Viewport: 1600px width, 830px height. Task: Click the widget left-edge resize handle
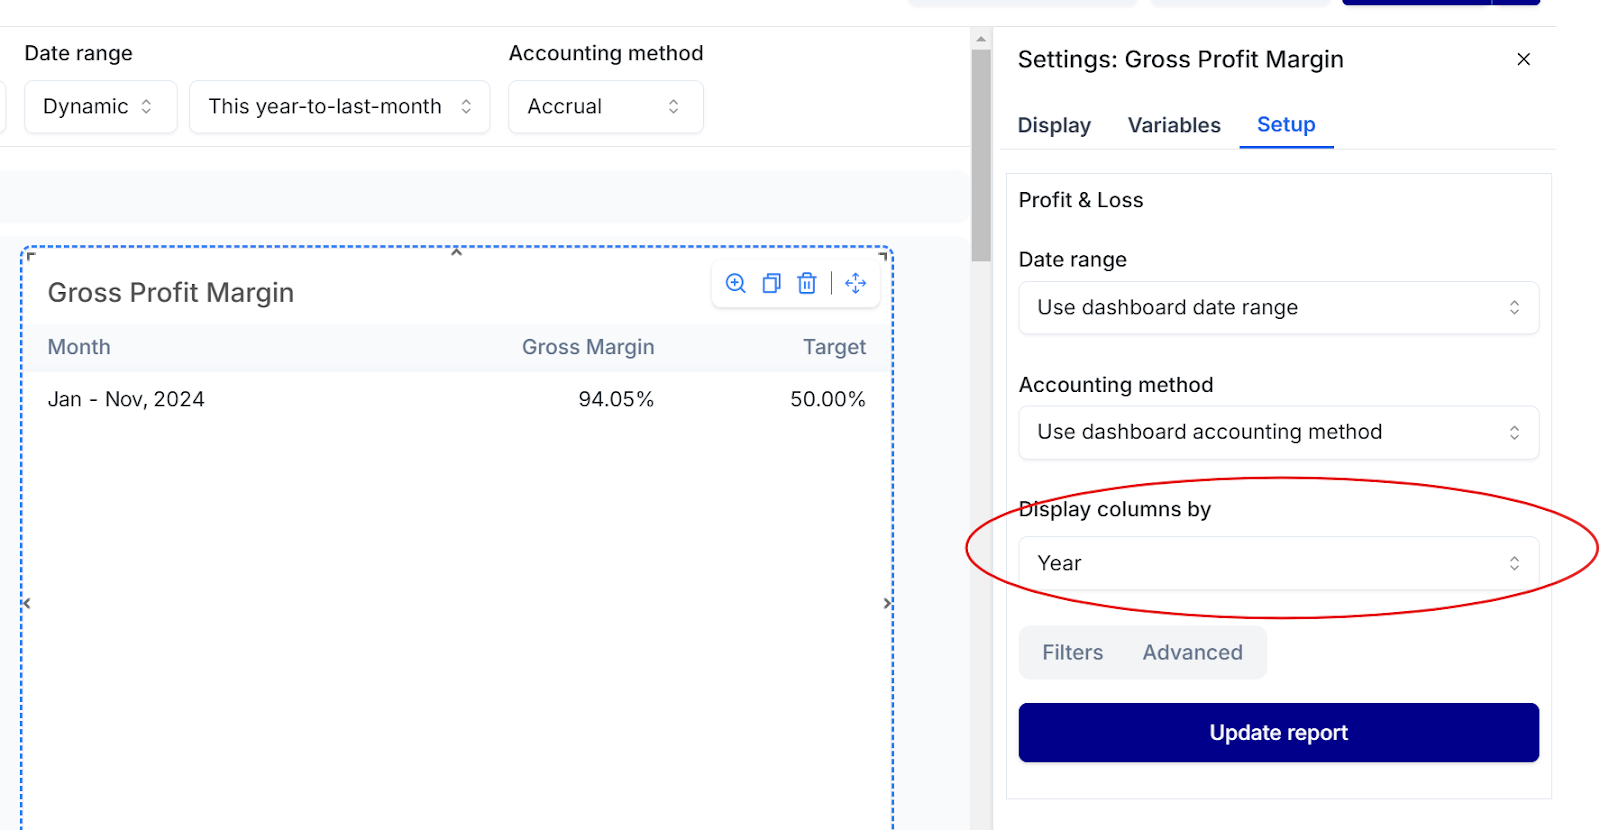click(x=27, y=603)
